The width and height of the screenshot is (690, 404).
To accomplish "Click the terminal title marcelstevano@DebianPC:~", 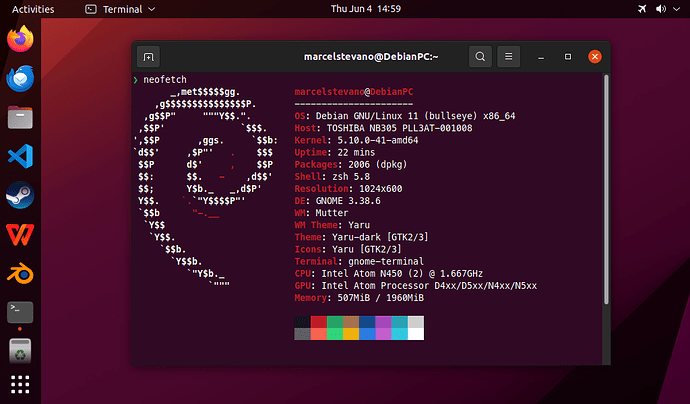I will point(371,57).
